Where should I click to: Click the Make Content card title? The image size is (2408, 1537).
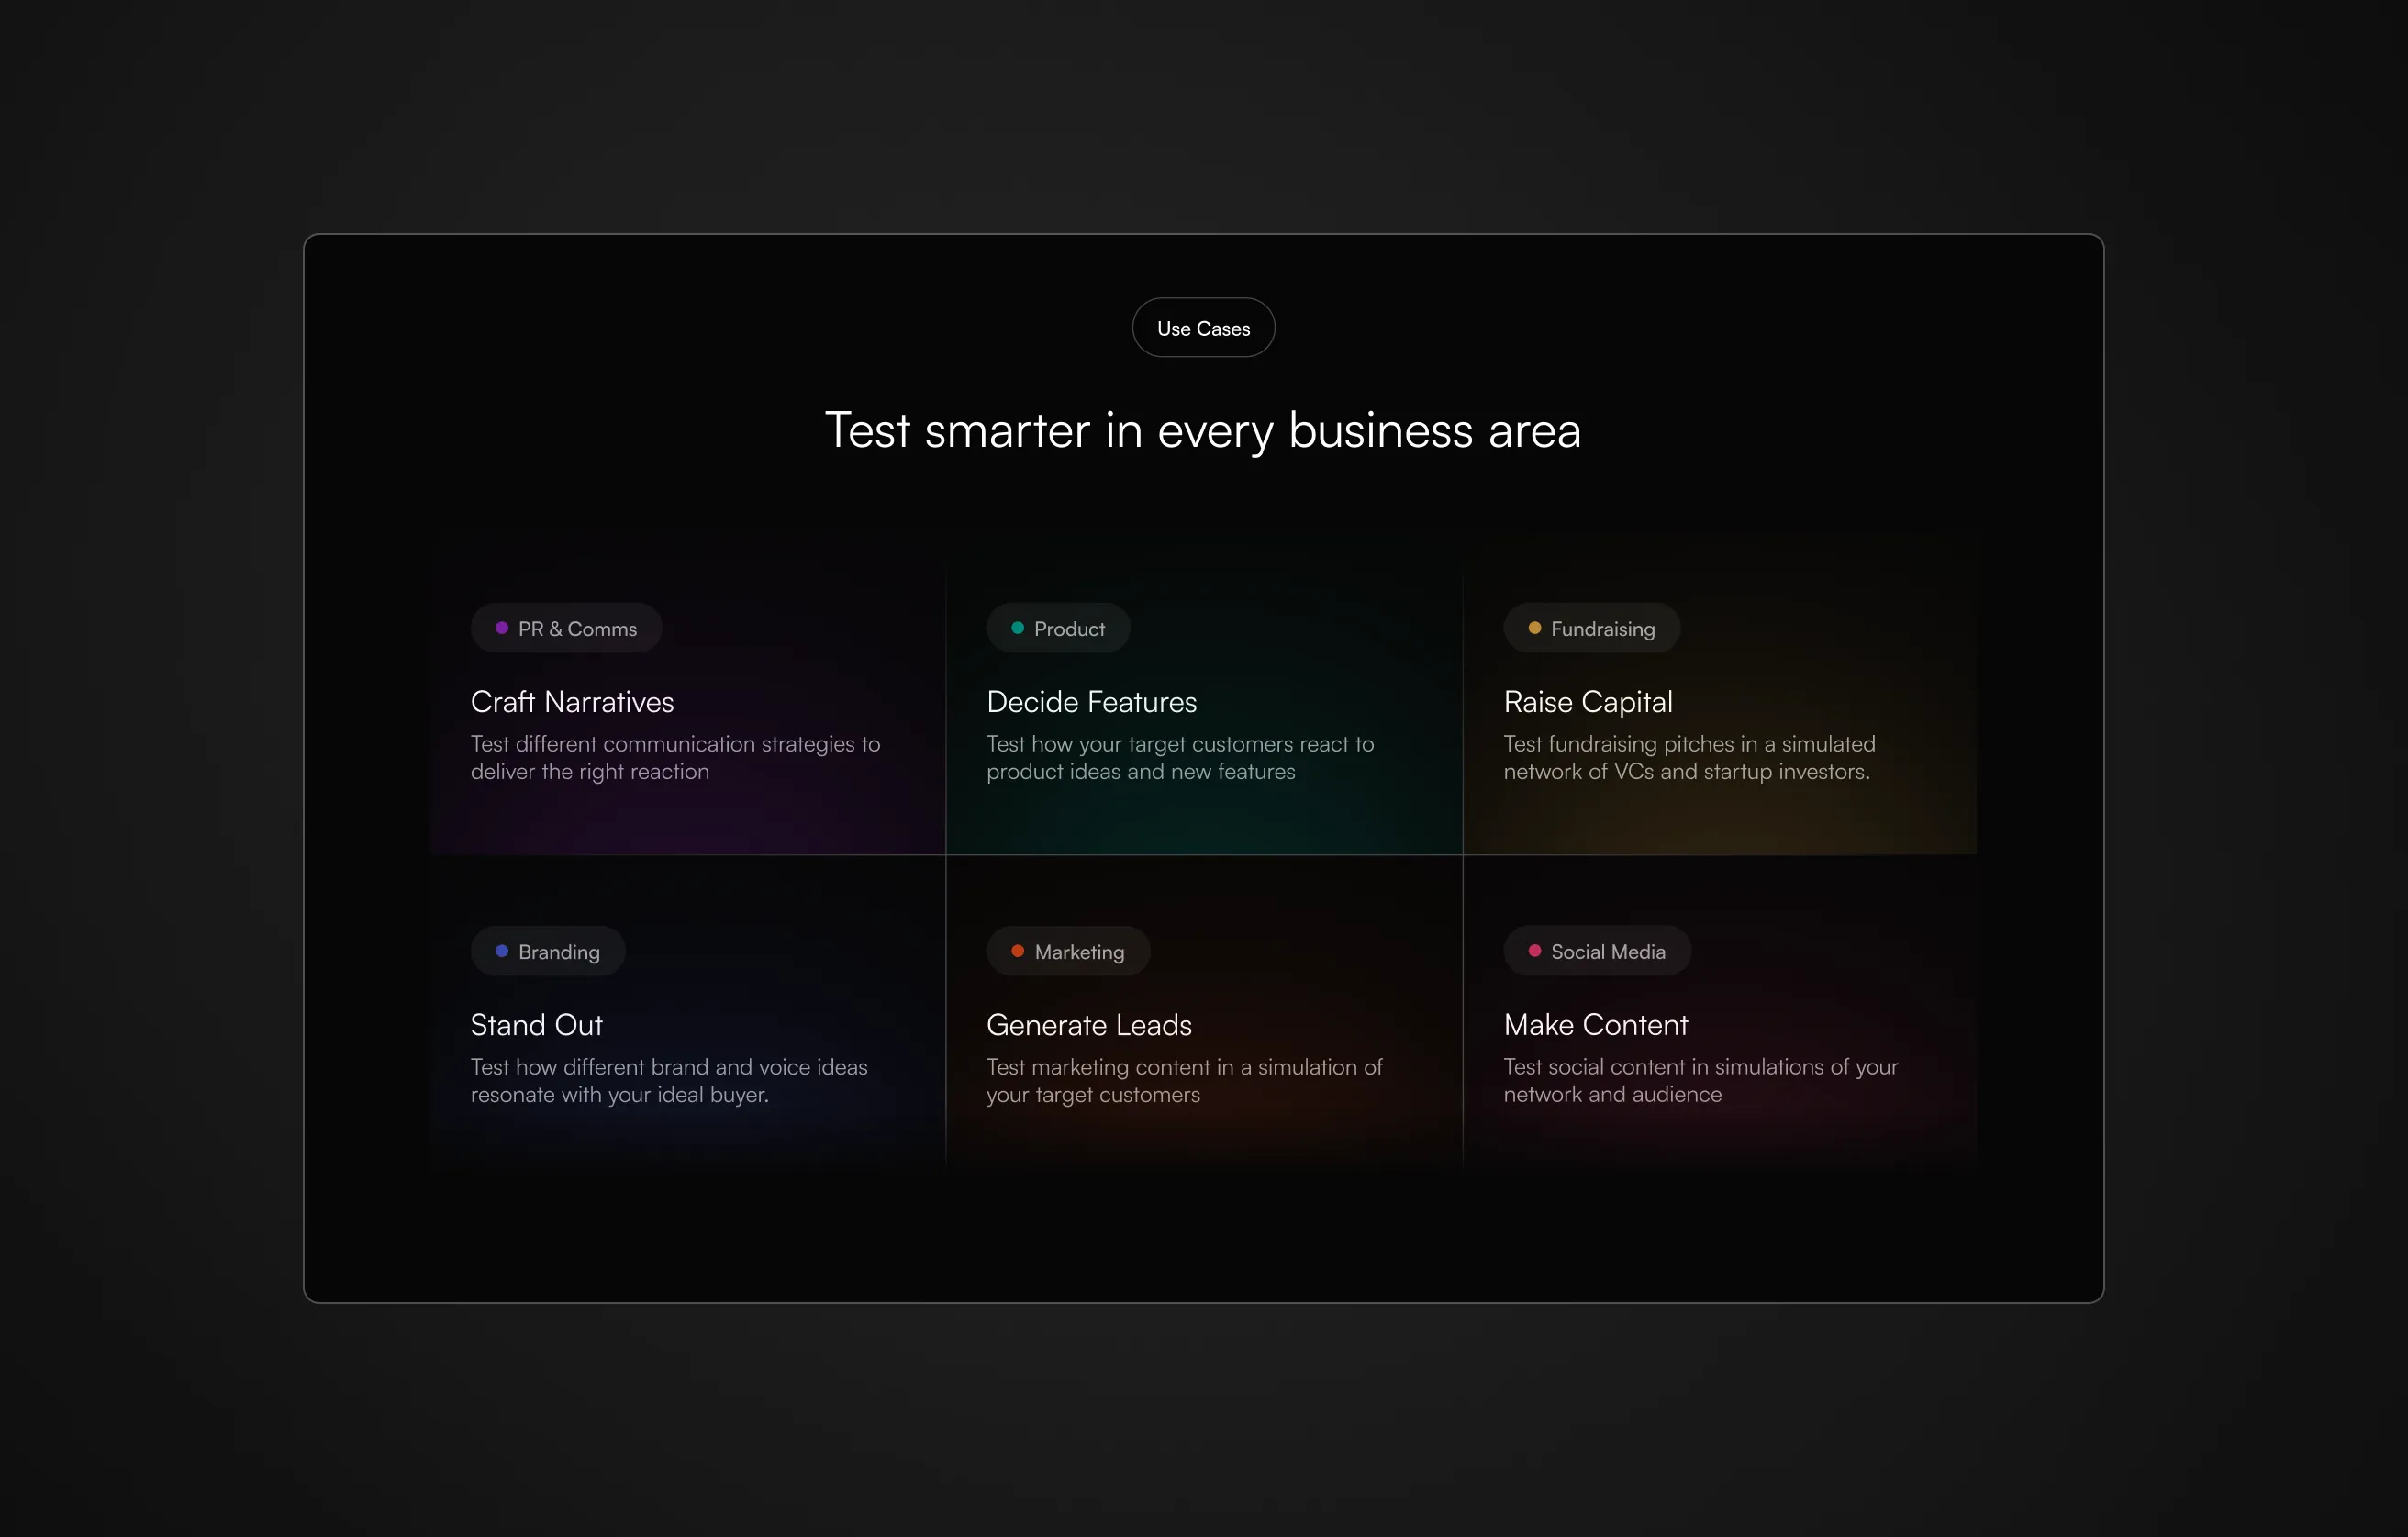coord(1595,1025)
